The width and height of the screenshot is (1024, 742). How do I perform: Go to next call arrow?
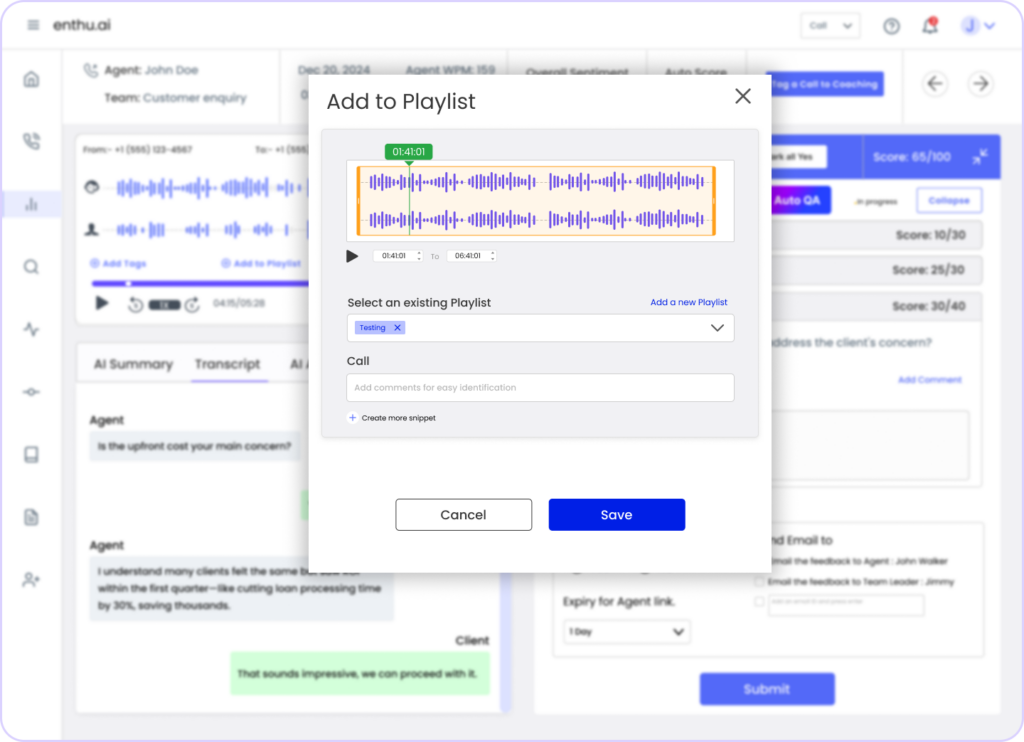(x=980, y=84)
